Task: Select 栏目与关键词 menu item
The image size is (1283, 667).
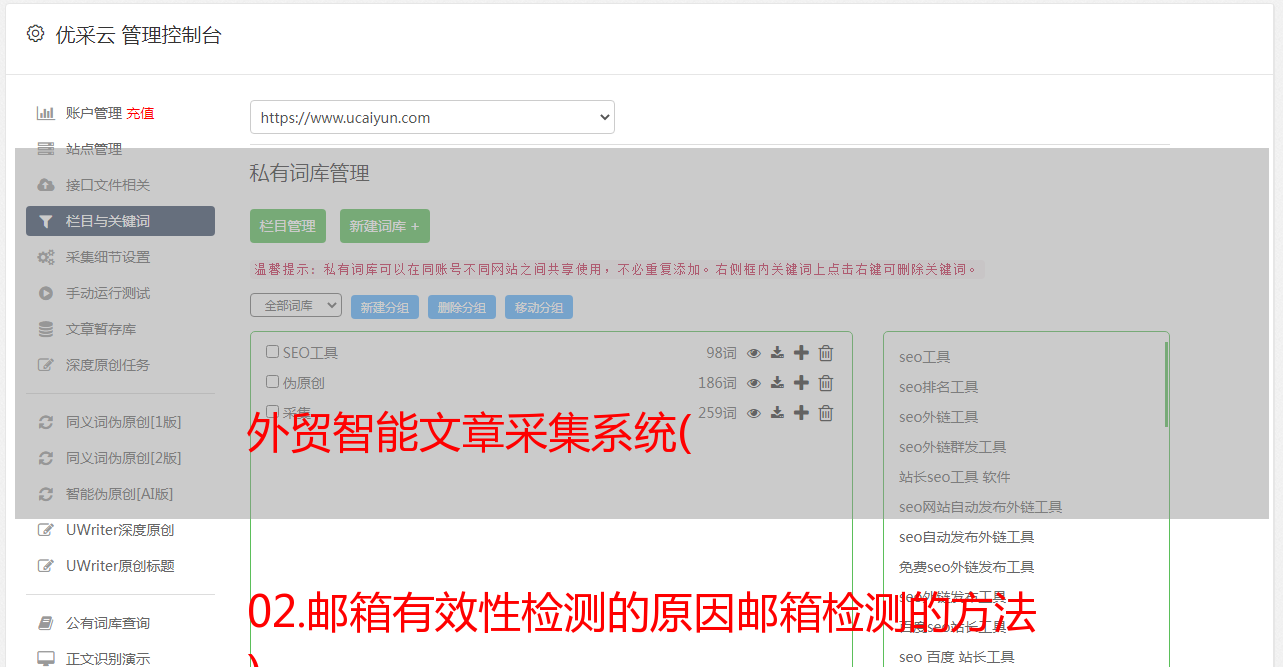Action: tap(120, 221)
